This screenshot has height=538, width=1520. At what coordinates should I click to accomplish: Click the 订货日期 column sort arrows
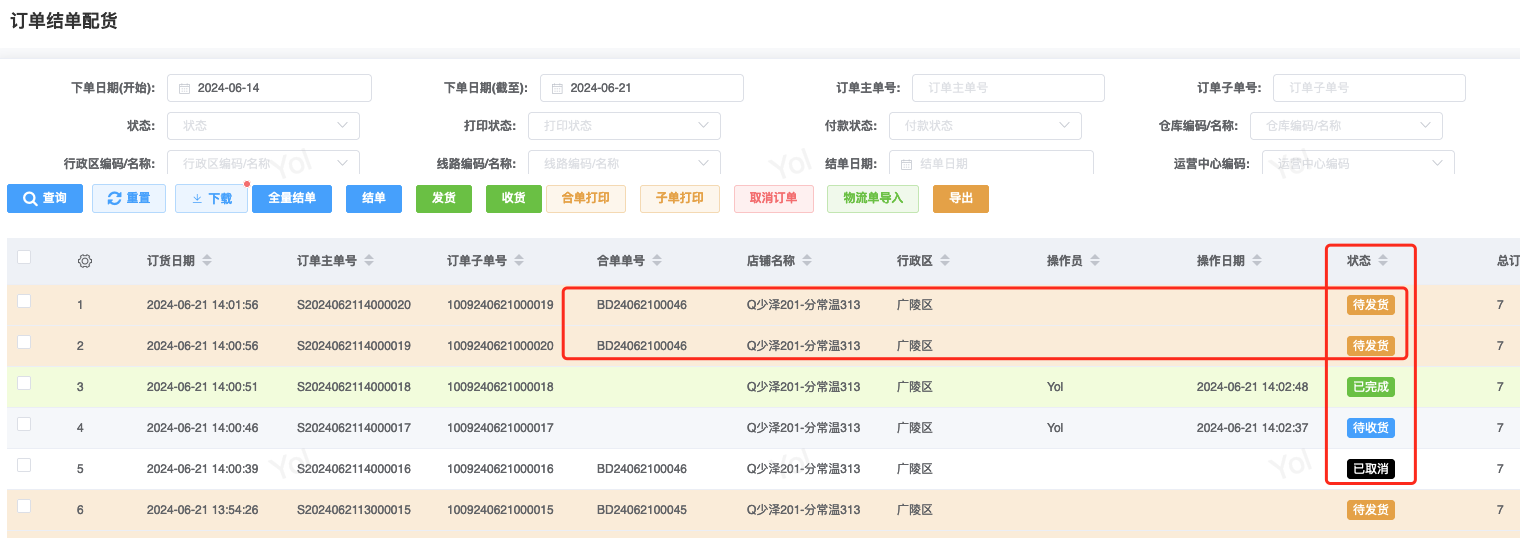point(207,261)
